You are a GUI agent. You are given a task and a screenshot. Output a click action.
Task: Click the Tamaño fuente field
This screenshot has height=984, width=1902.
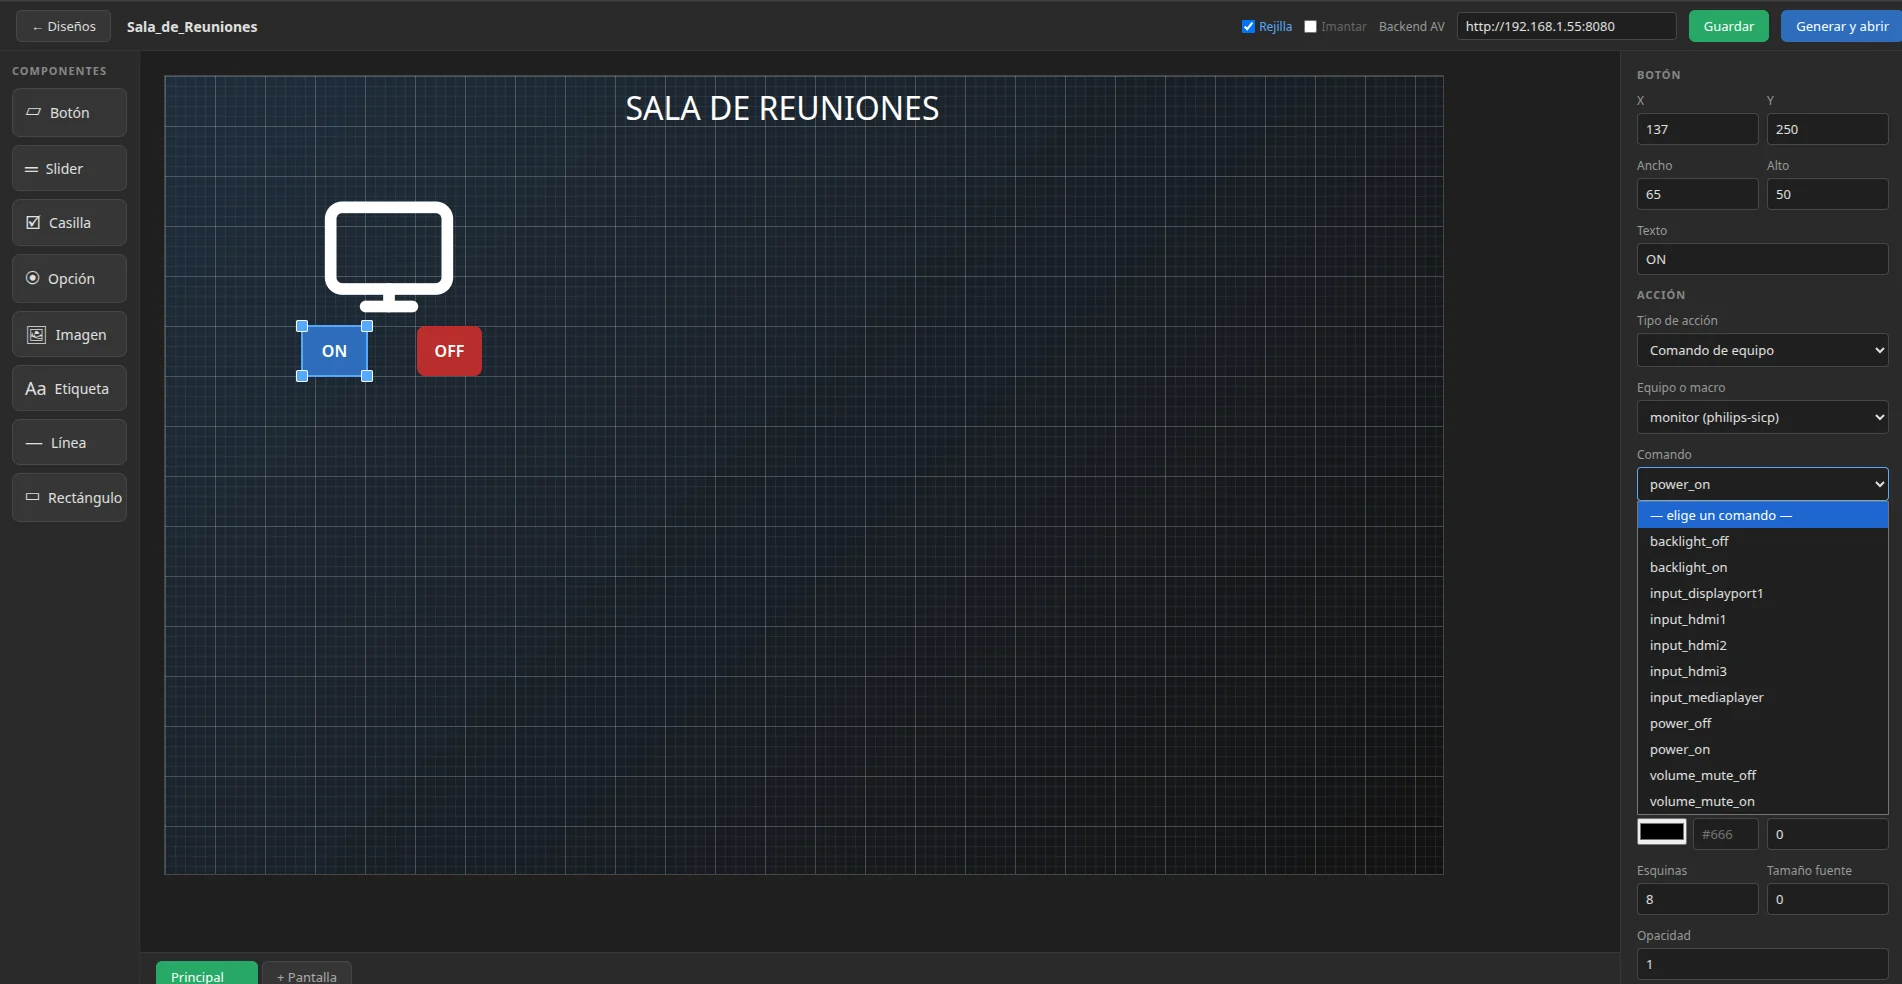[1827, 899]
